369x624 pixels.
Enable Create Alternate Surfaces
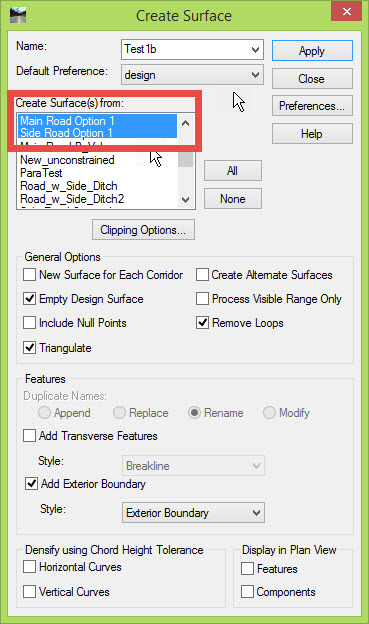click(202, 275)
